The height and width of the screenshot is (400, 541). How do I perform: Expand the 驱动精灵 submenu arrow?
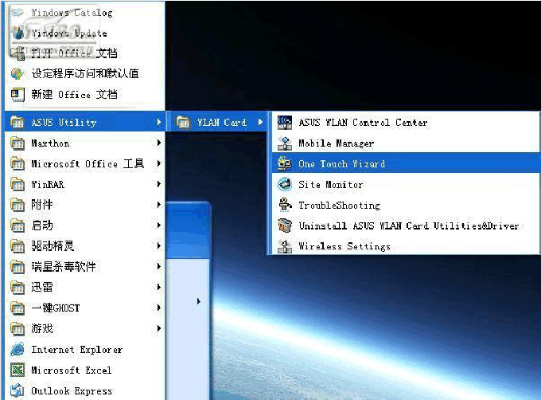point(159,246)
